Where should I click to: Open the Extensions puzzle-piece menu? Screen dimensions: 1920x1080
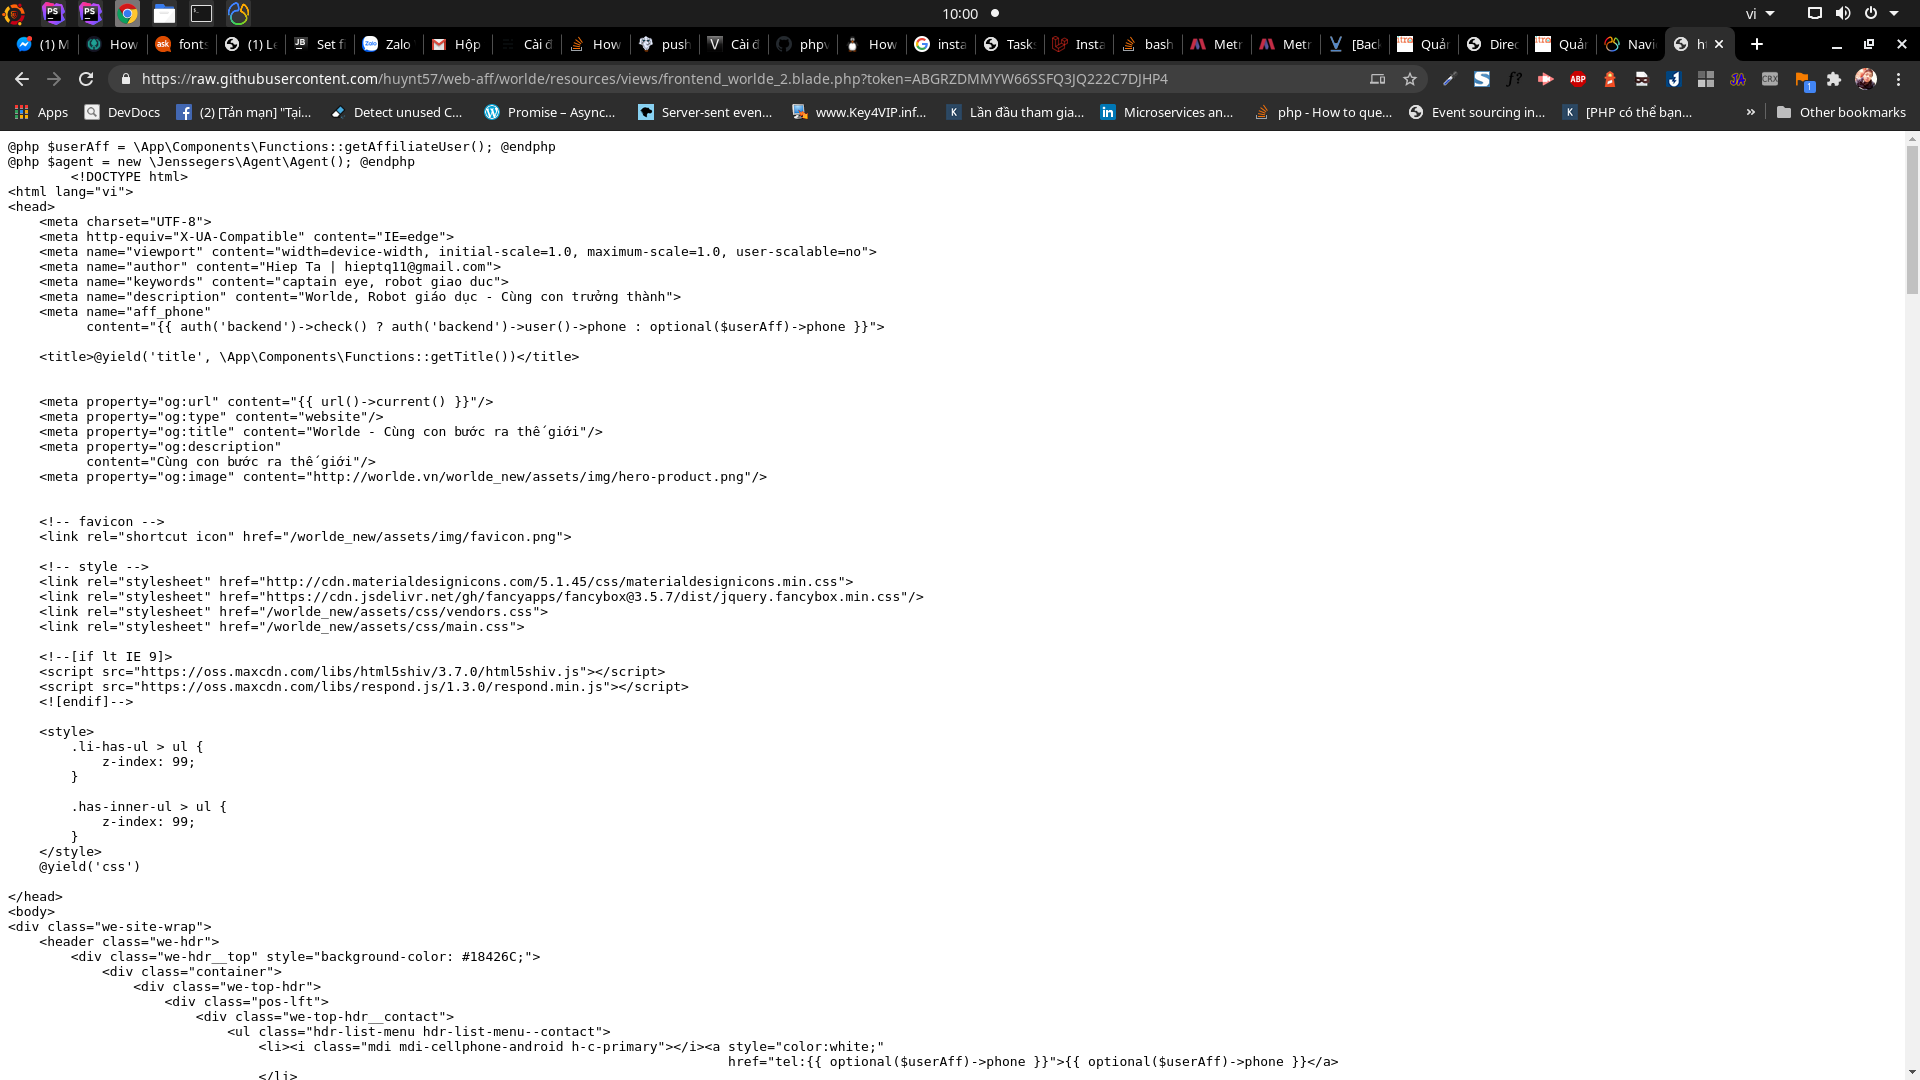pos(1834,79)
